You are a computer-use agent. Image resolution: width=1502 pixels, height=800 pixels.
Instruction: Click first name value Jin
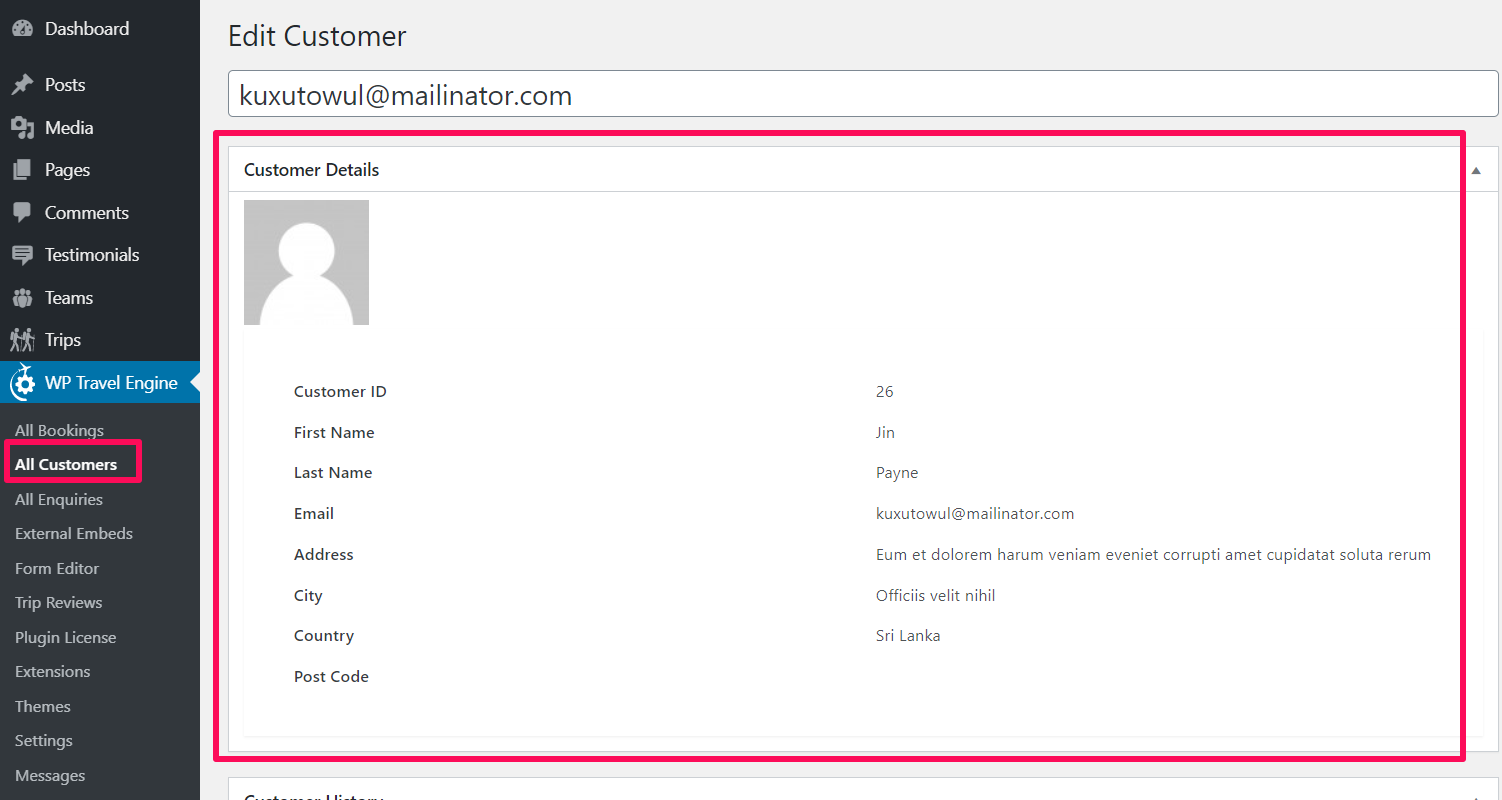(885, 433)
